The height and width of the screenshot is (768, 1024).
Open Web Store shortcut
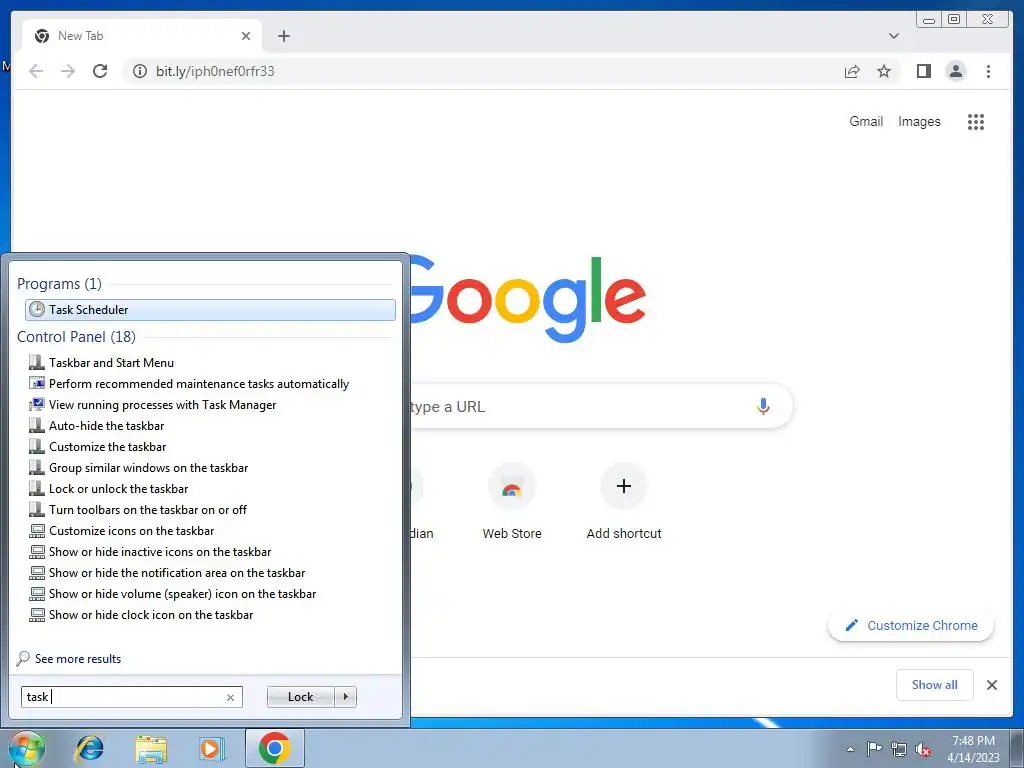click(512, 502)
